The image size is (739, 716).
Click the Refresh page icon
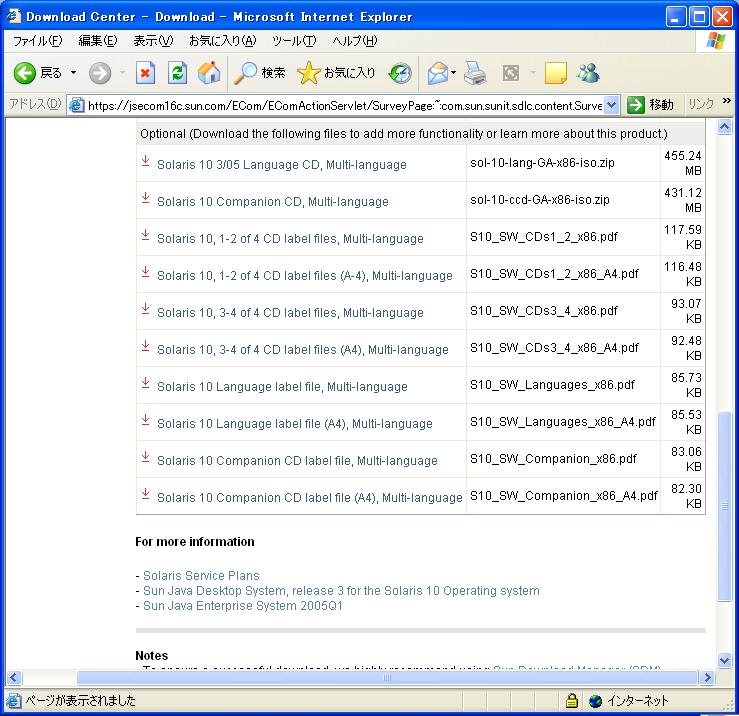coord(177,73)
